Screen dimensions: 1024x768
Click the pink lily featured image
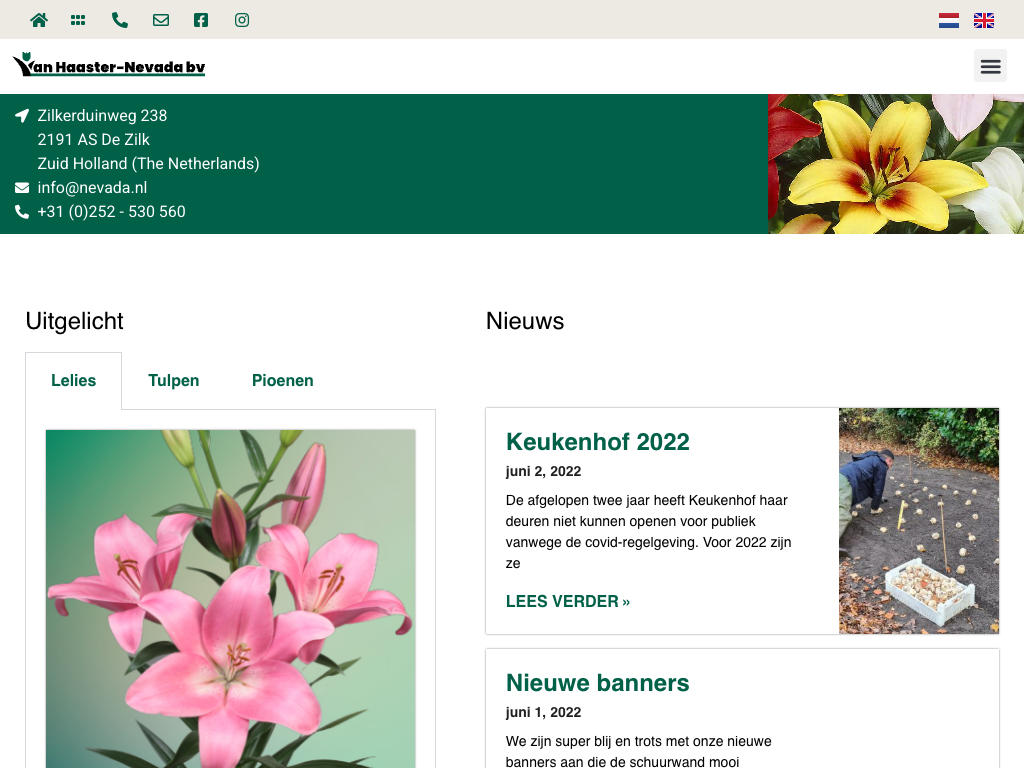(x=231, y=600)
